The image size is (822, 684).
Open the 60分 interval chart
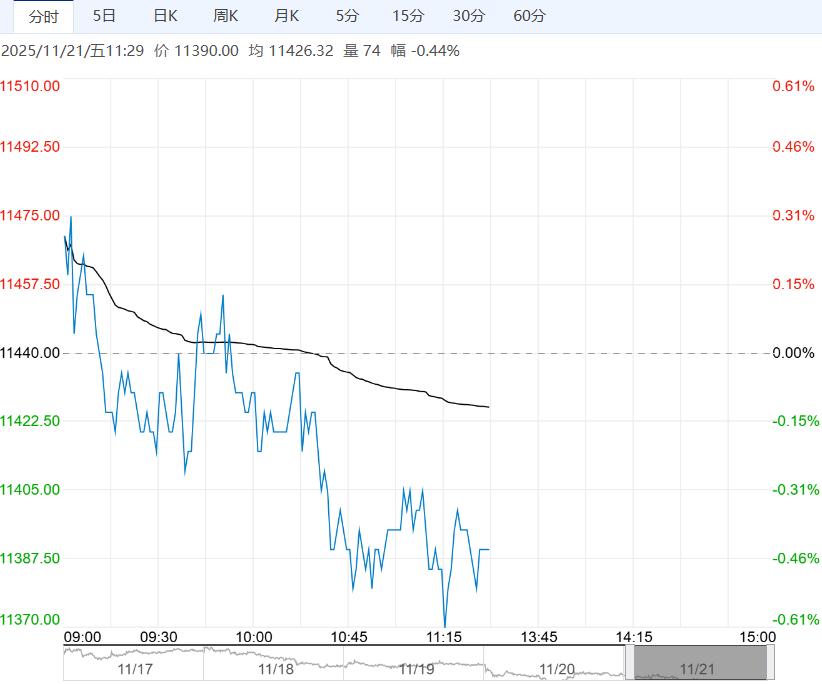tap(529, 16)
